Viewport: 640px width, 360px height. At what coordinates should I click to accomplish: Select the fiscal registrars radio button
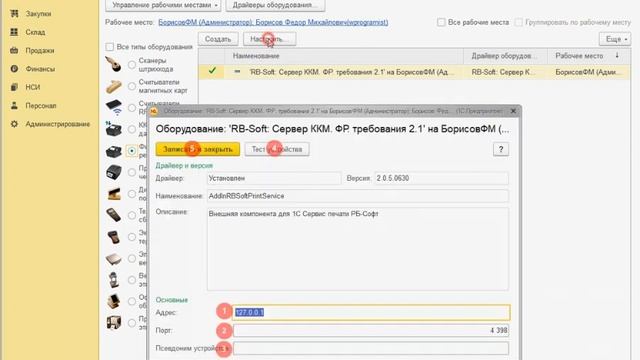point(132,151)
